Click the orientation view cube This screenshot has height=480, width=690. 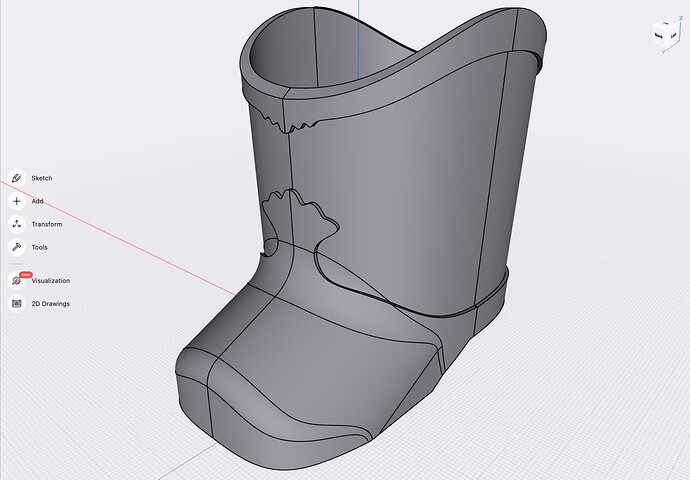[x=665, y=34]
